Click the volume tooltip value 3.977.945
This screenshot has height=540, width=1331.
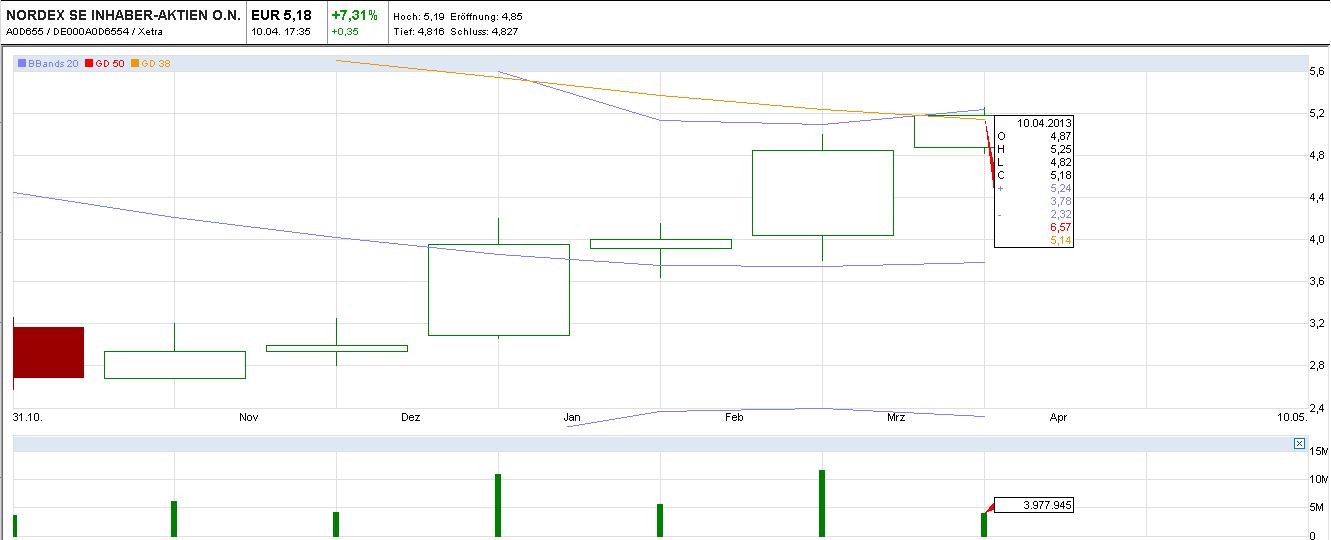[1047, 506]
